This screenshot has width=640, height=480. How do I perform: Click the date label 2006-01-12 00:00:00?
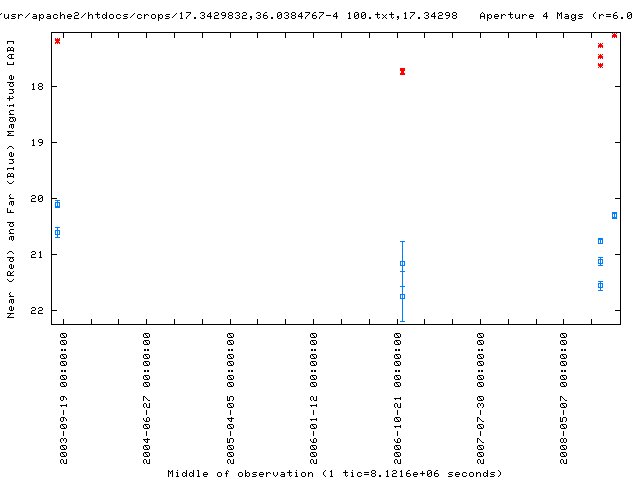tap(313, 398)
